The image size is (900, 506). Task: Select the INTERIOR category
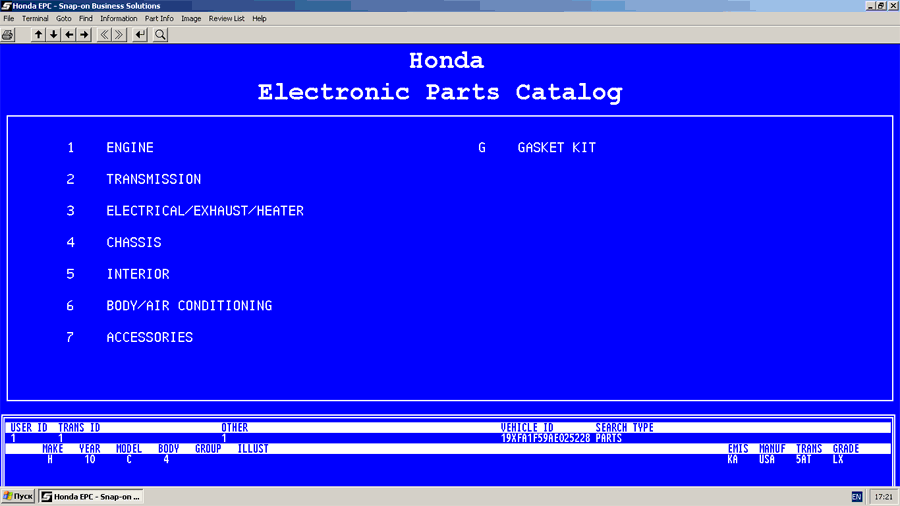pyautogui.click(x=138, y=274)
